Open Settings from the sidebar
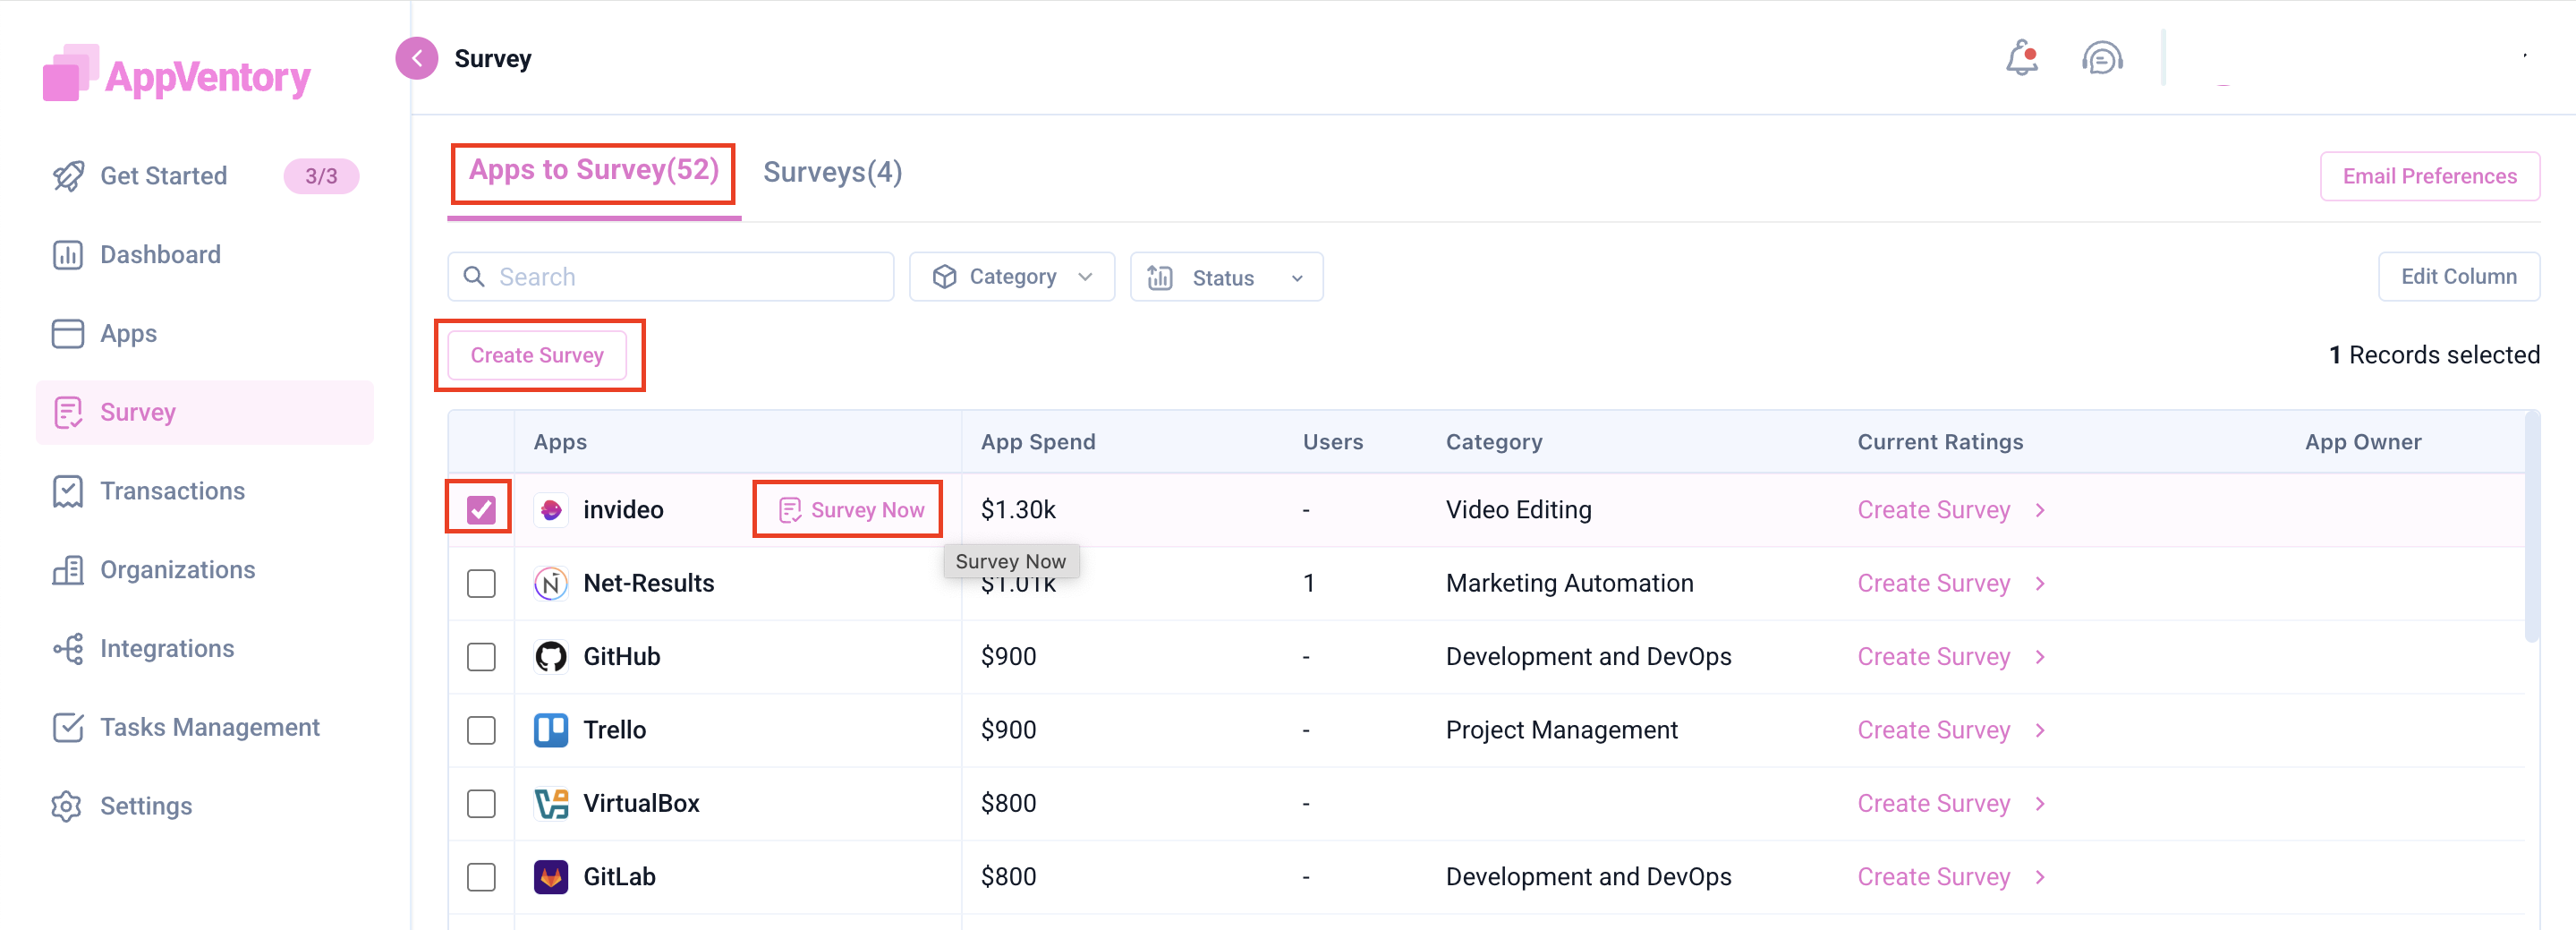 click(x=146, y=806)
